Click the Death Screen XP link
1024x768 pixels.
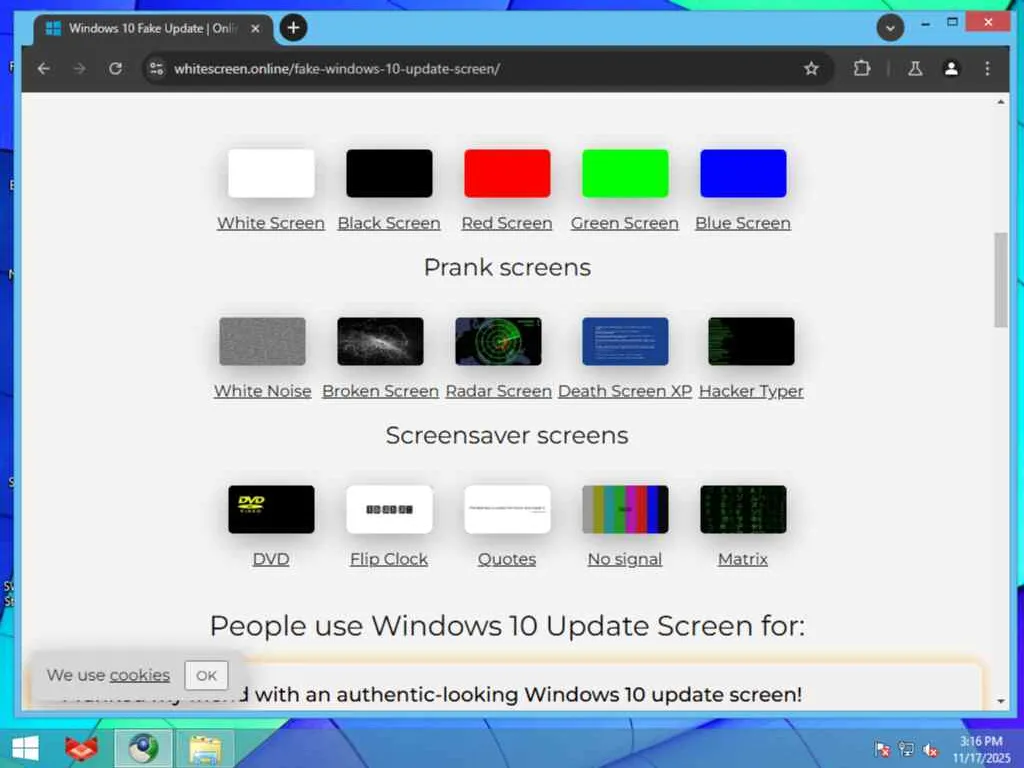click(x=625, y=391)
